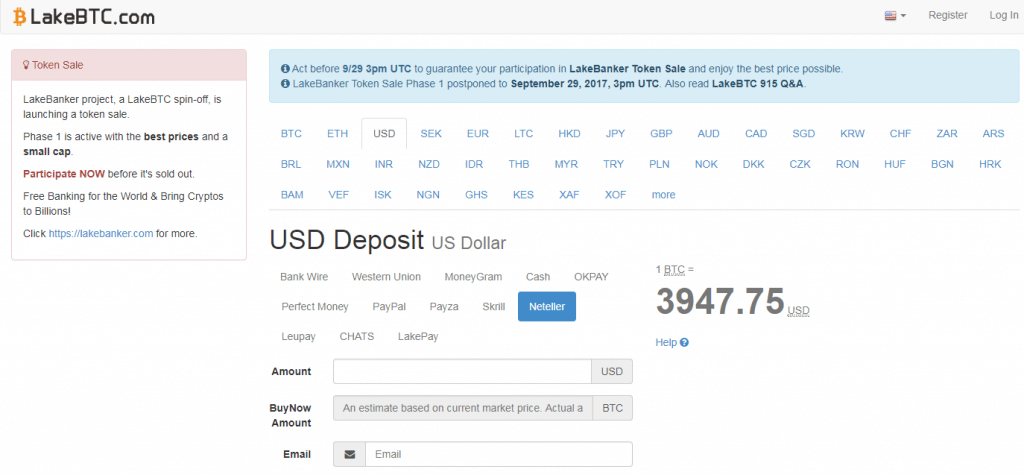
Task: Pick Perfect Money deposit method
Action: pos(315,306)
